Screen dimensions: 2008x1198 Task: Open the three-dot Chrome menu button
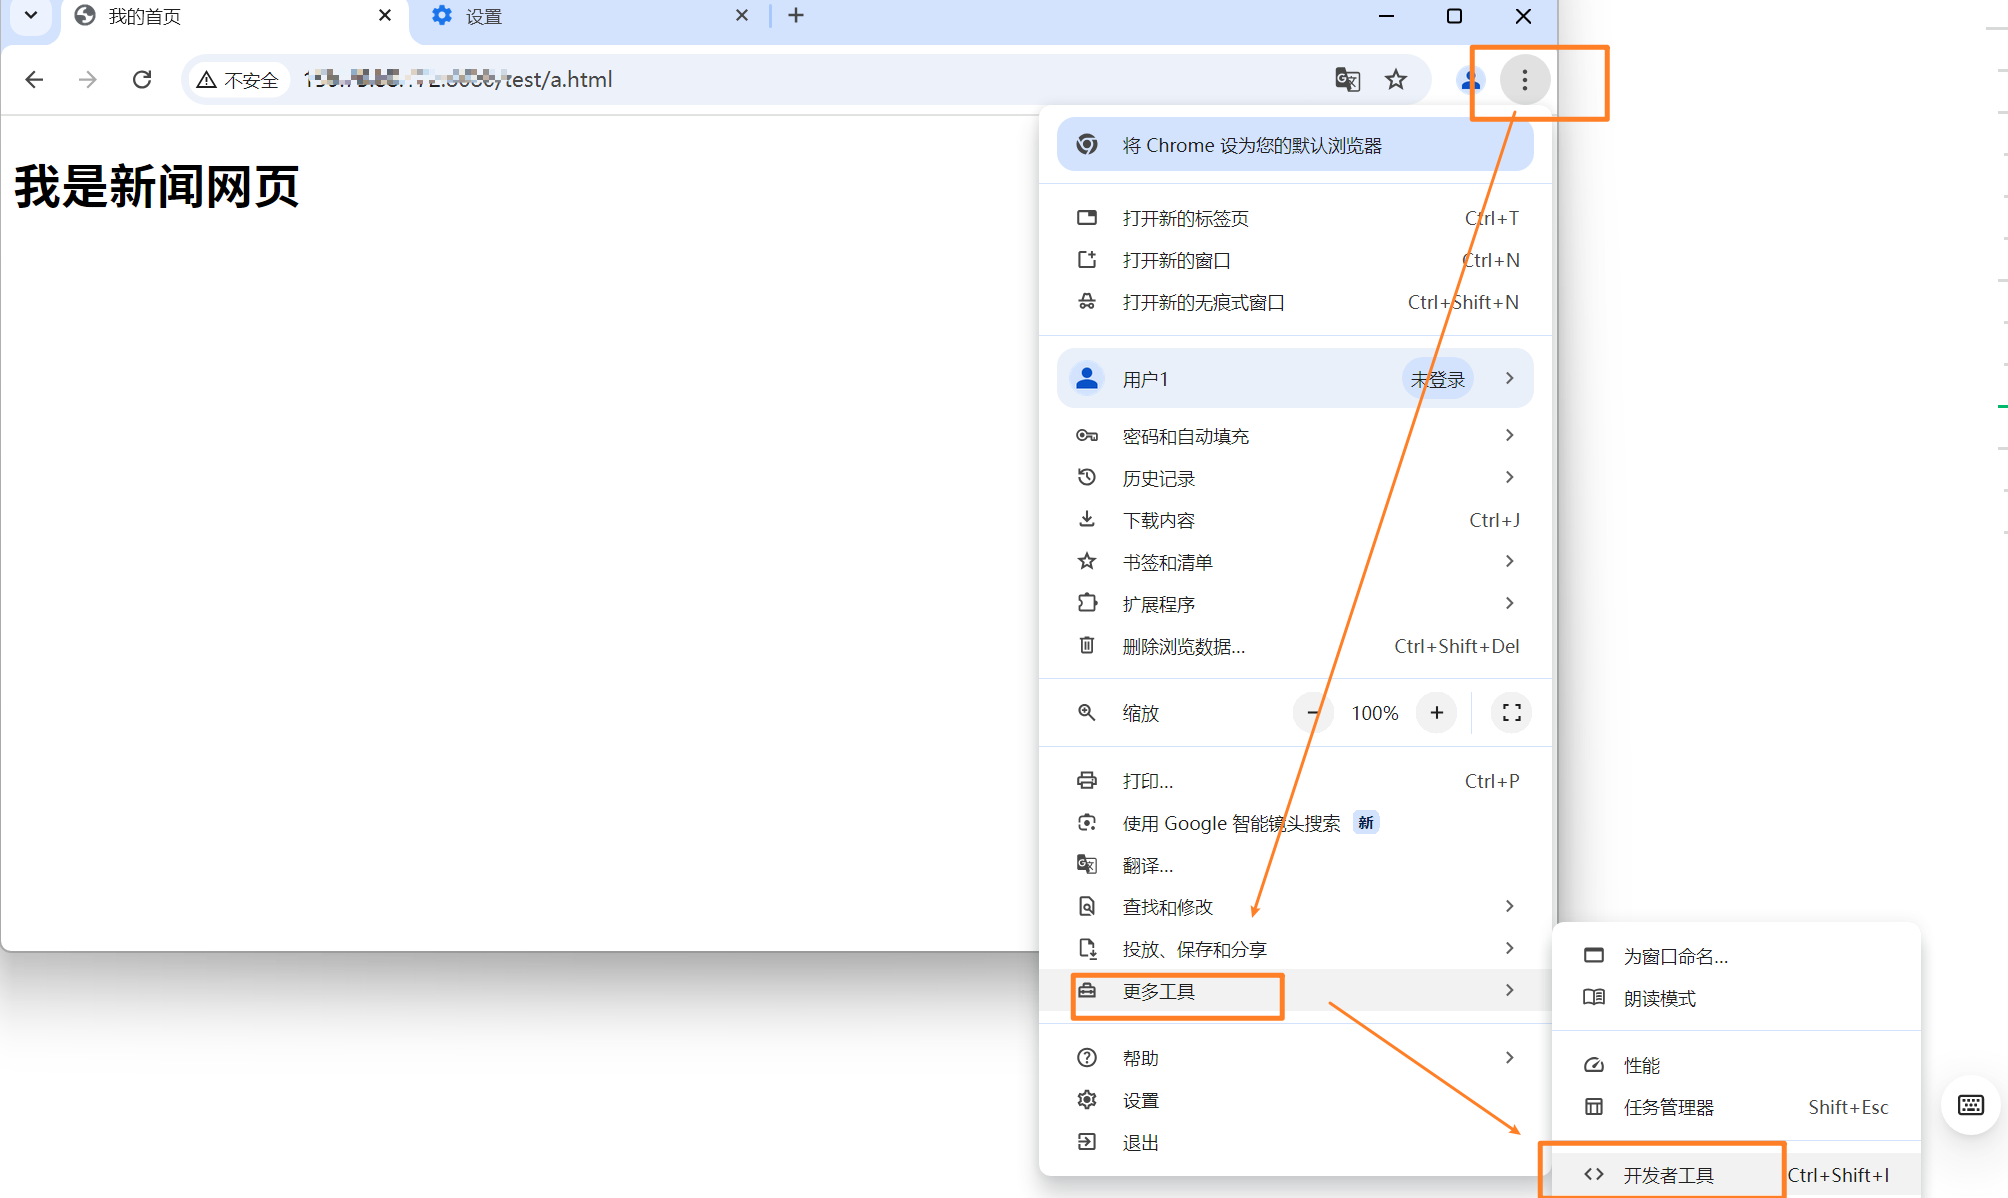click(1524, 80)
